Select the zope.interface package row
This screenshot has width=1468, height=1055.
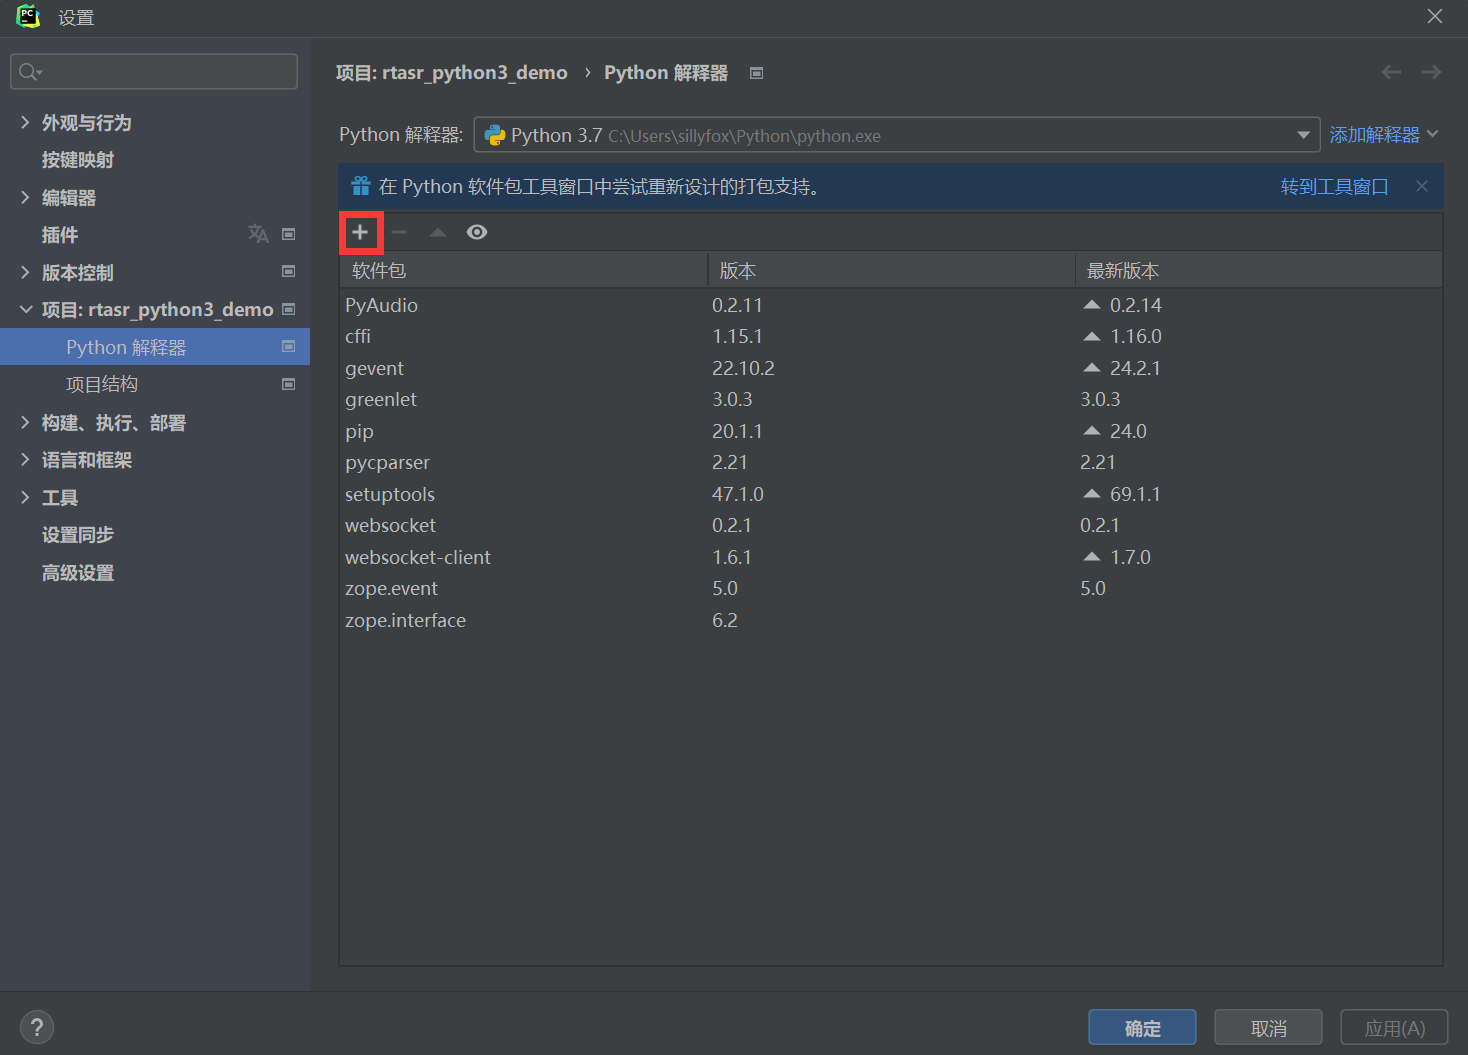tap(891, 620)
